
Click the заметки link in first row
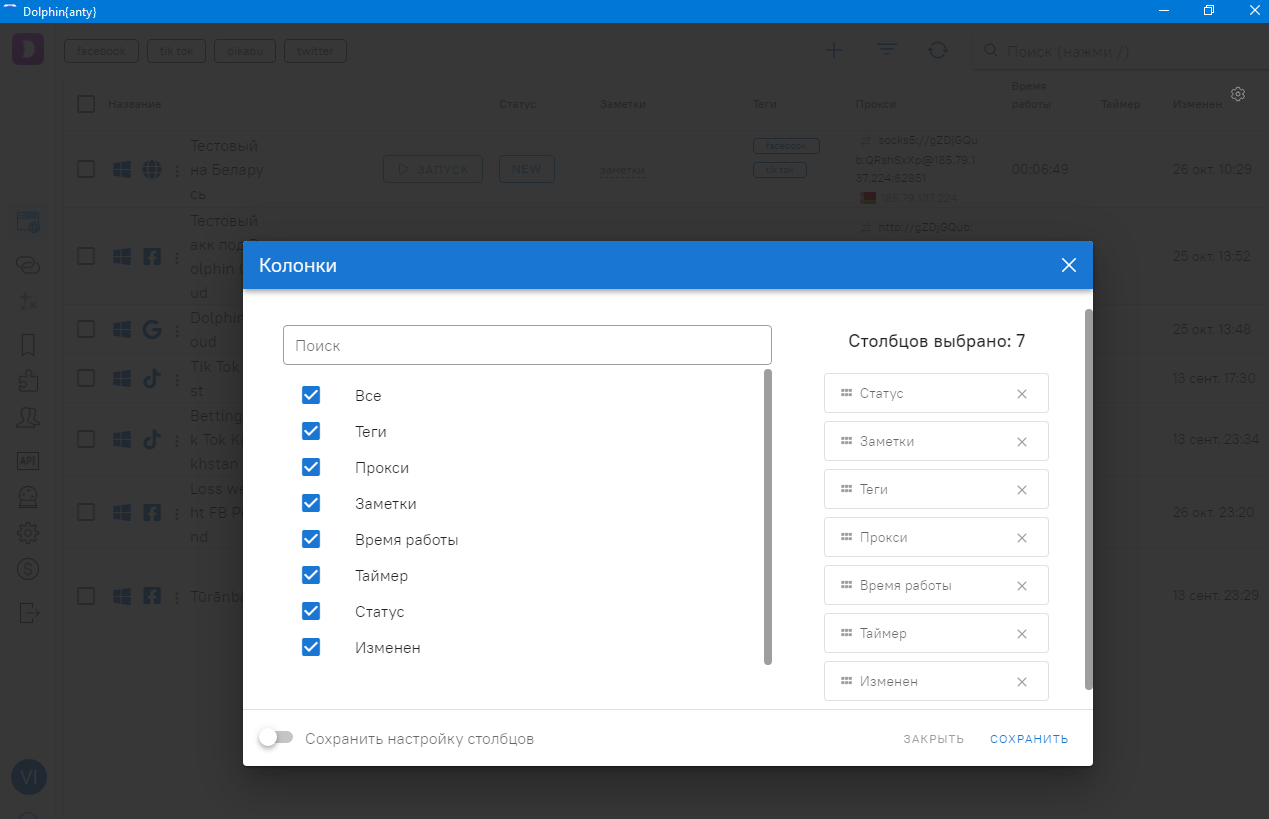point(623,170)
